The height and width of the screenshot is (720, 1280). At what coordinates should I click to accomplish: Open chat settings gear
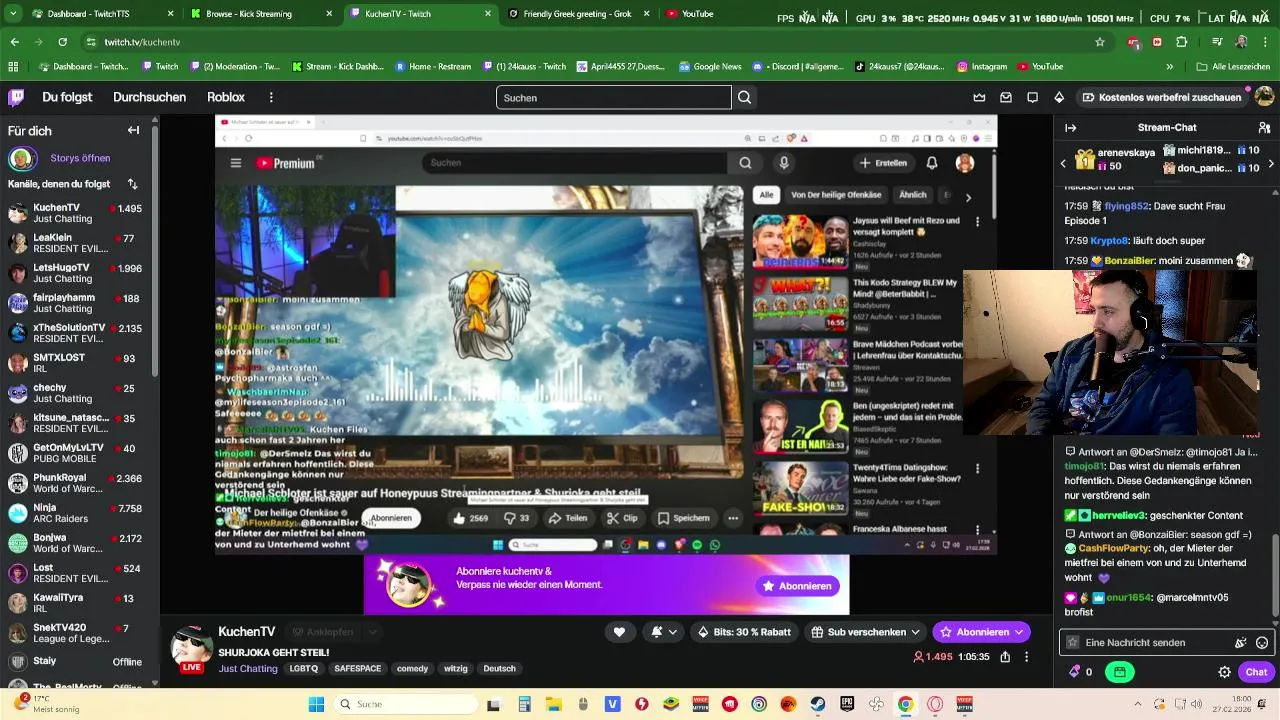point(1224,672)
